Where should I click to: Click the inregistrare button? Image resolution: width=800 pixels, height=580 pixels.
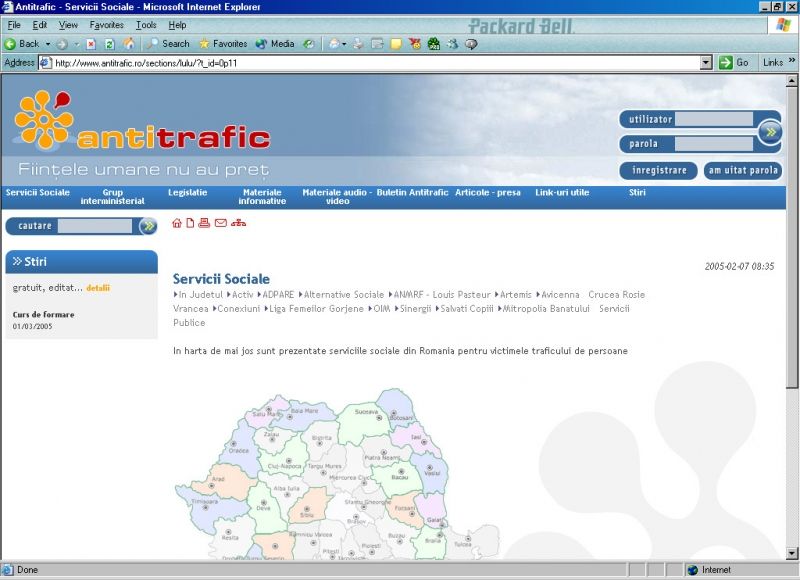coord(659,170)
